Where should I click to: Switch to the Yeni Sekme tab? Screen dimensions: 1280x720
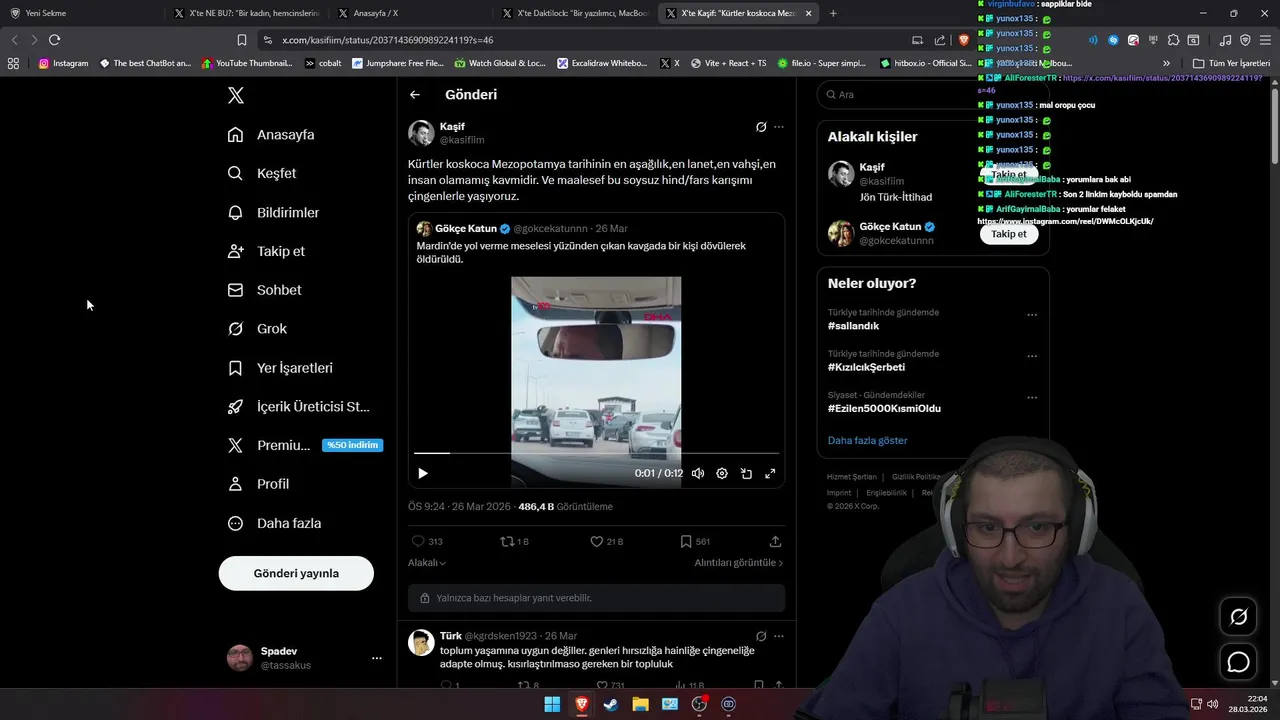pyautogui.click(x=80, y=13)
